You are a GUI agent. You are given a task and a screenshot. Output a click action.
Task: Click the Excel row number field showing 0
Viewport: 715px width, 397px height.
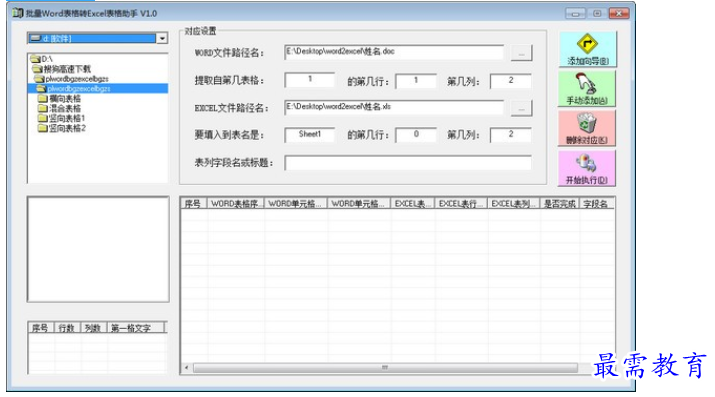[416, 134]
